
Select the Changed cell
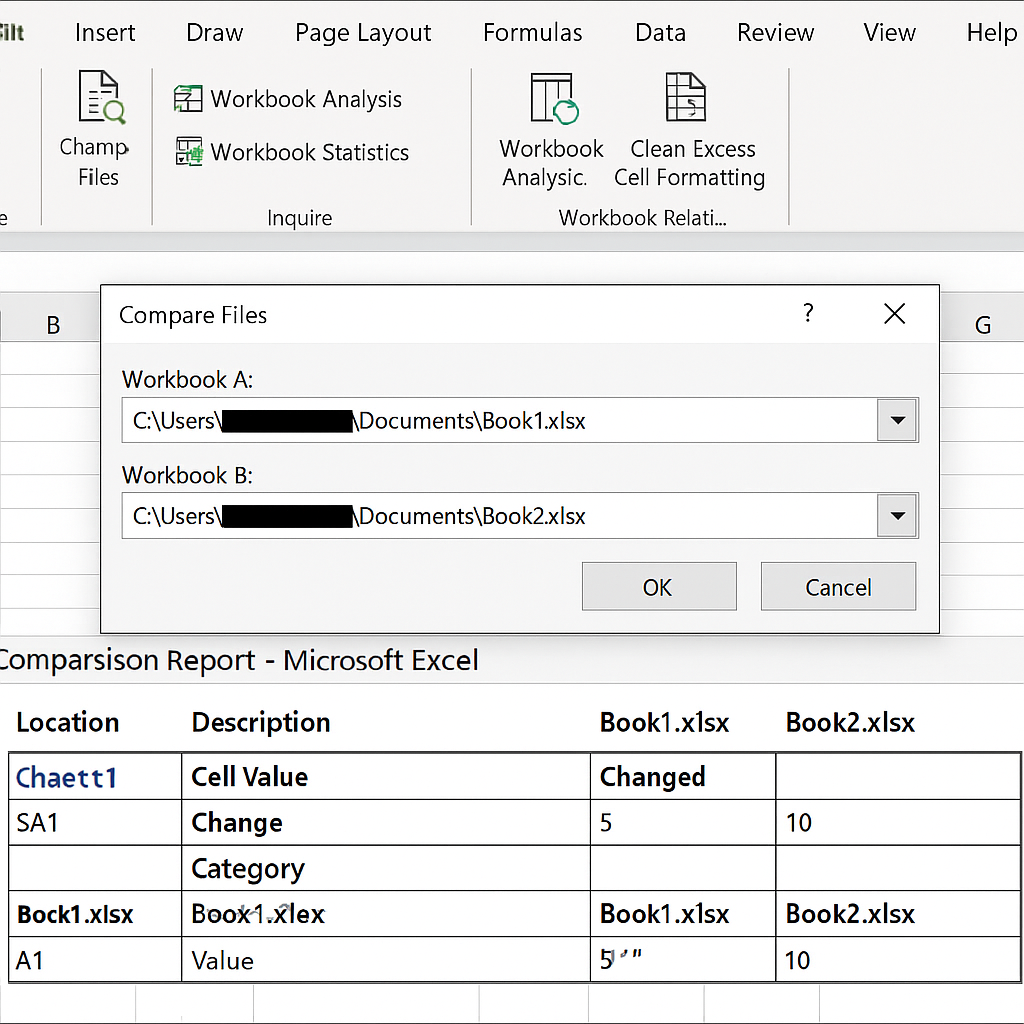(683, 776)
